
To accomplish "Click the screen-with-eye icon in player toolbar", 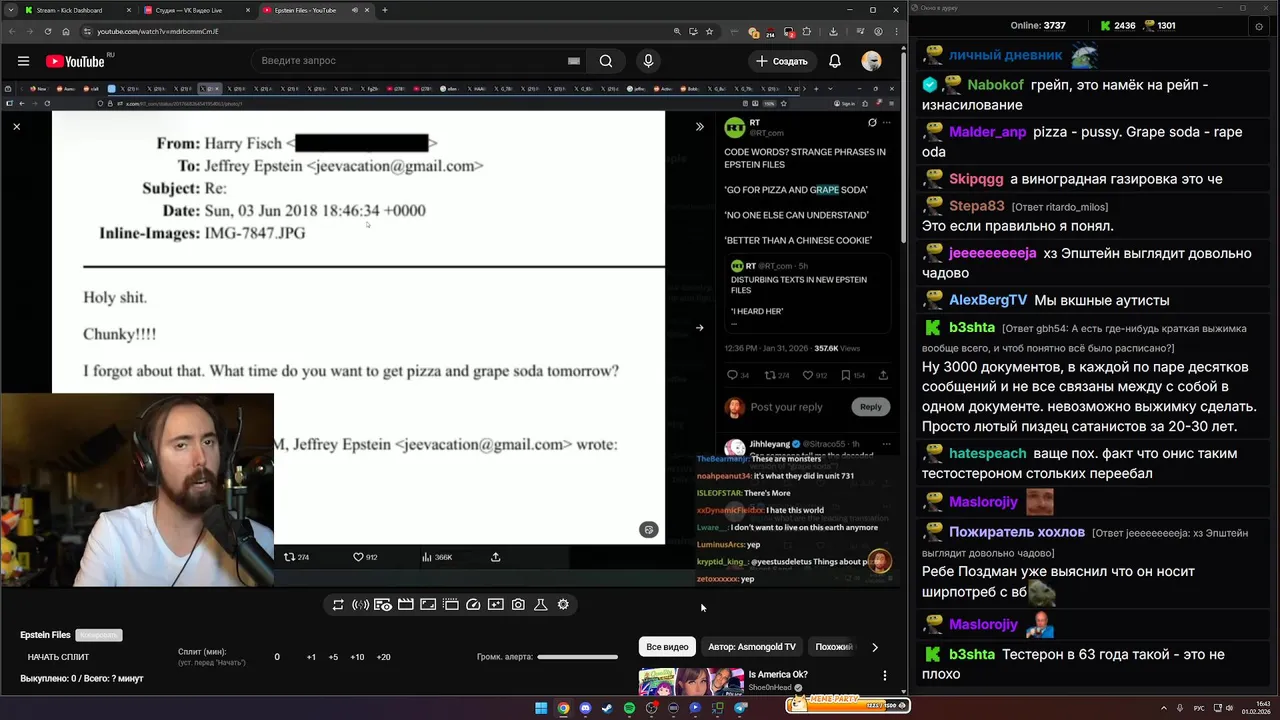I will pyautogui.click(x=383, y=604).
